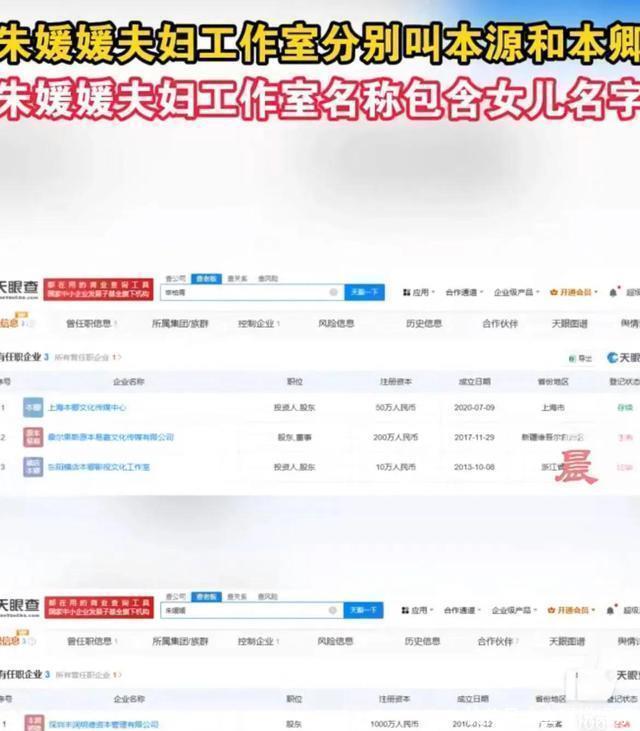Select the 查公司 search tab in the 深圳 panel
This screenshot has height=731, width=640.
[x=175, y=596]
